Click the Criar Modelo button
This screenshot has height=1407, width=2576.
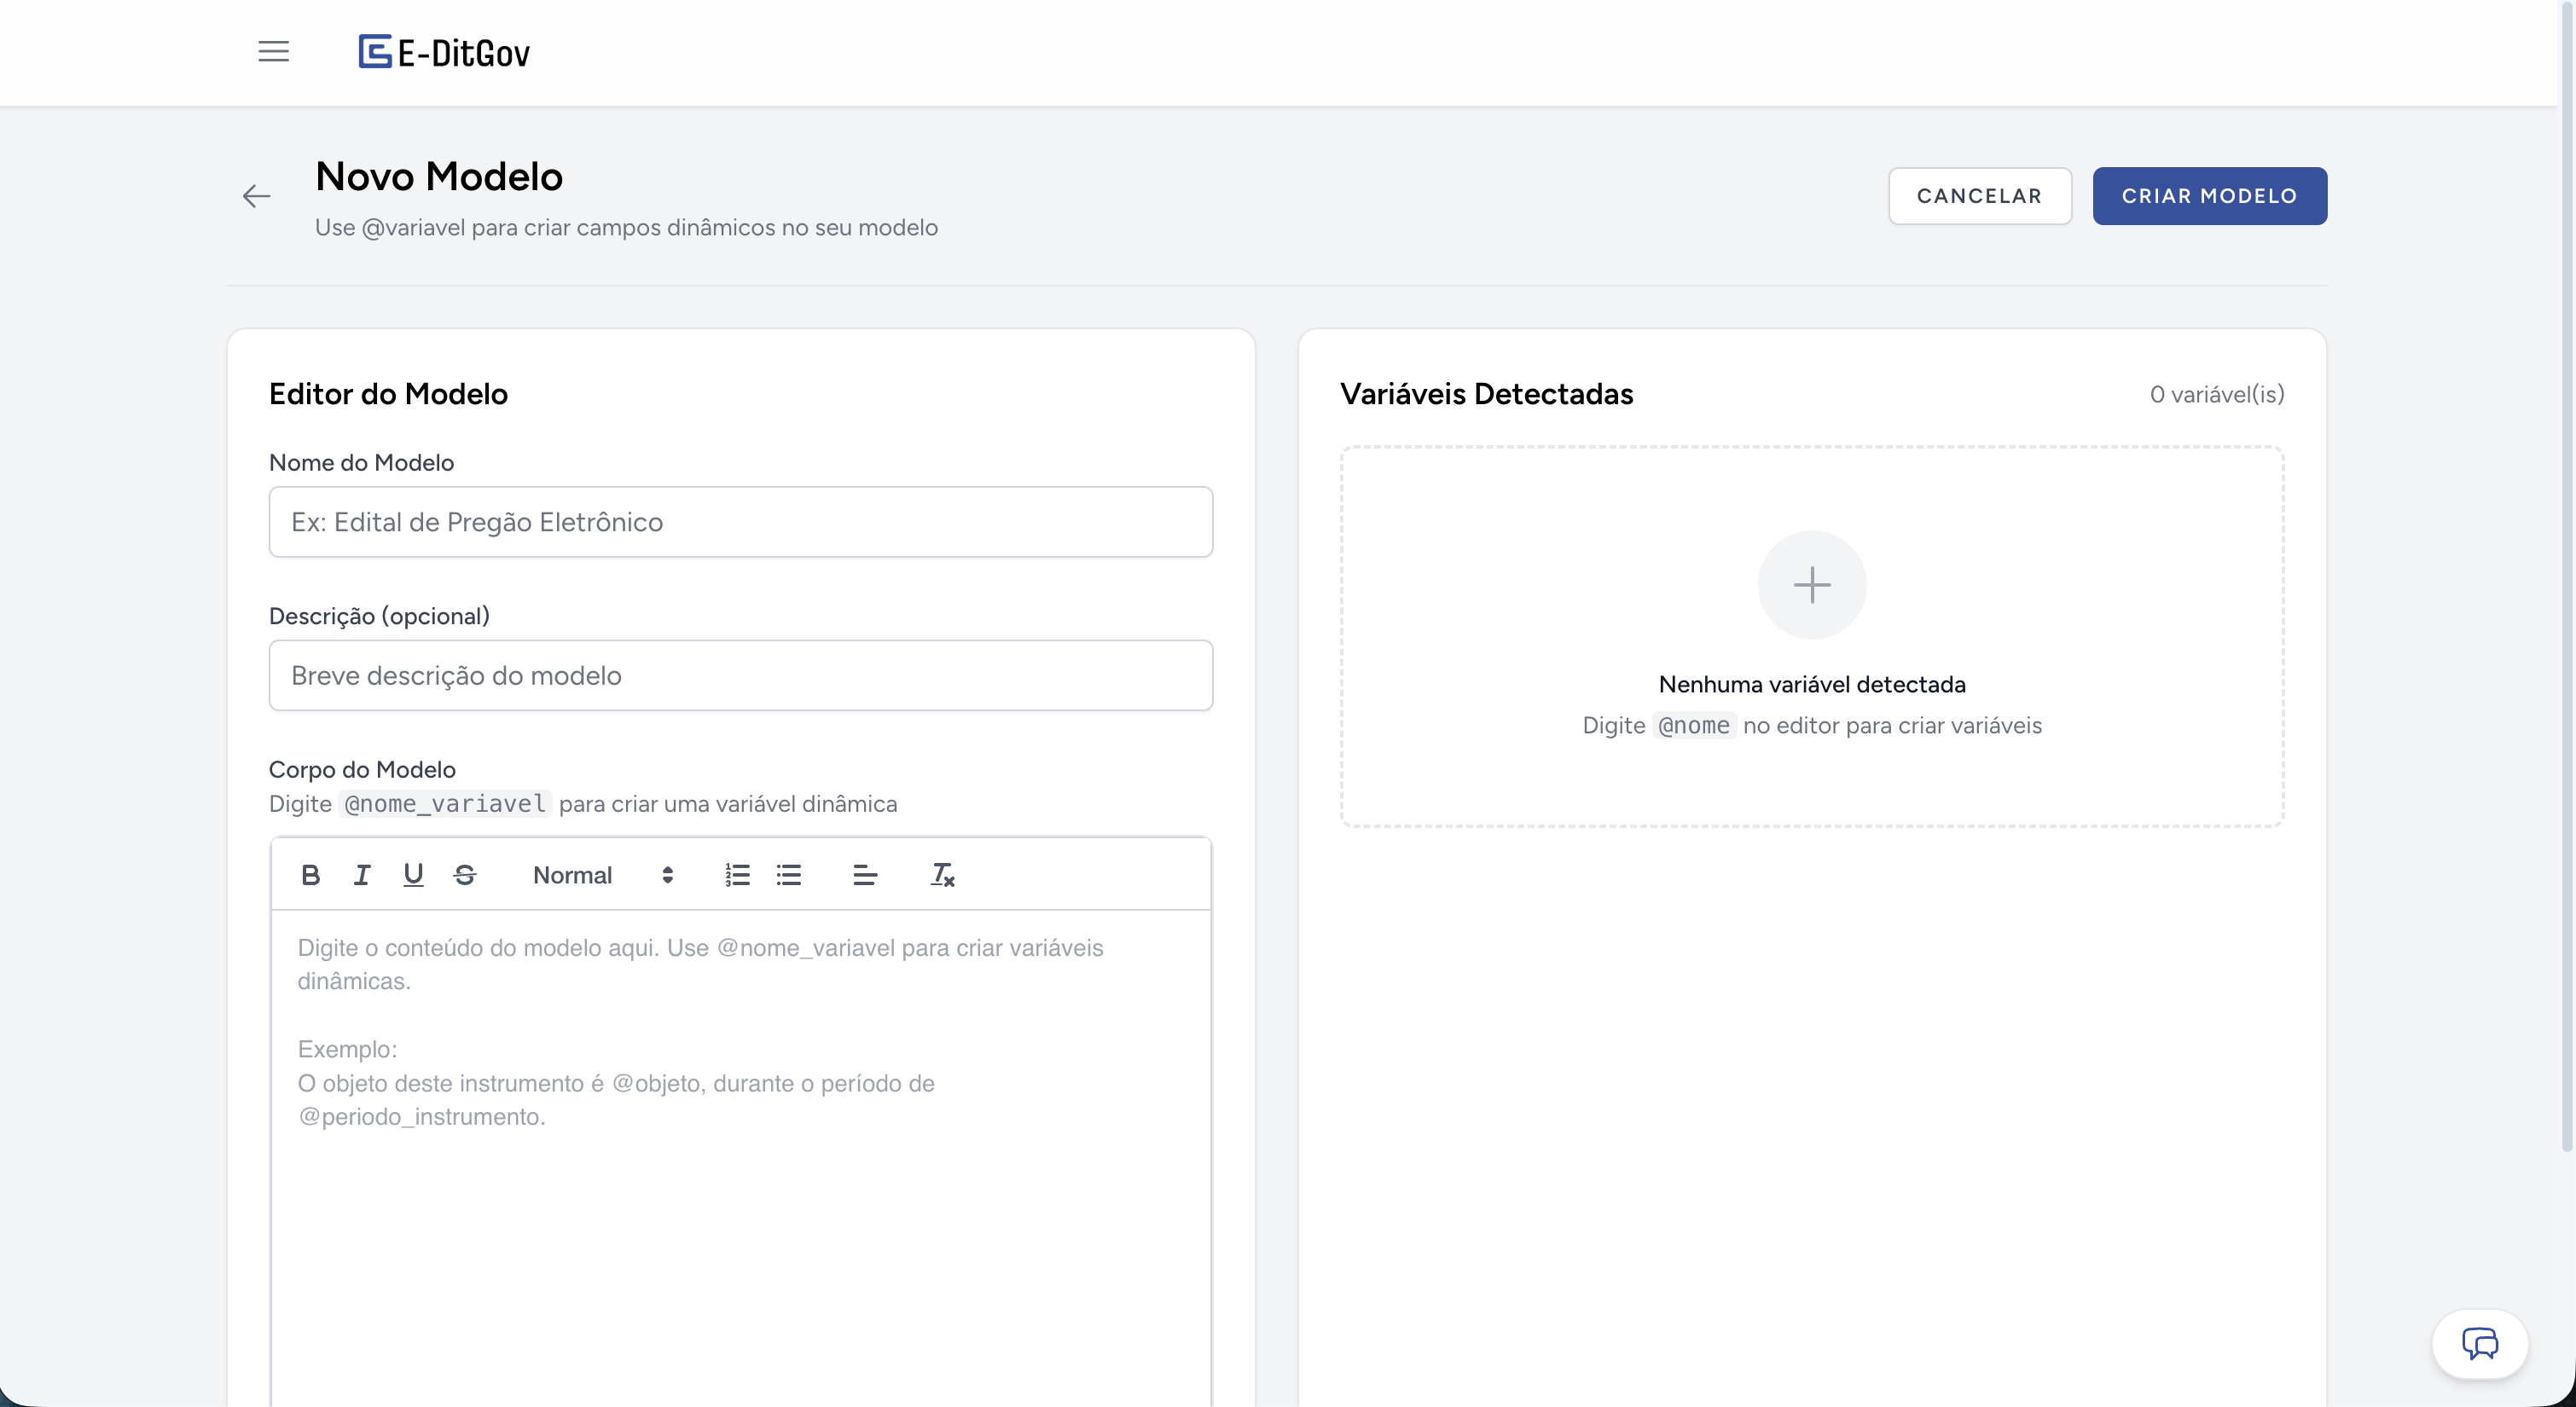click(x=2209, y=196)
